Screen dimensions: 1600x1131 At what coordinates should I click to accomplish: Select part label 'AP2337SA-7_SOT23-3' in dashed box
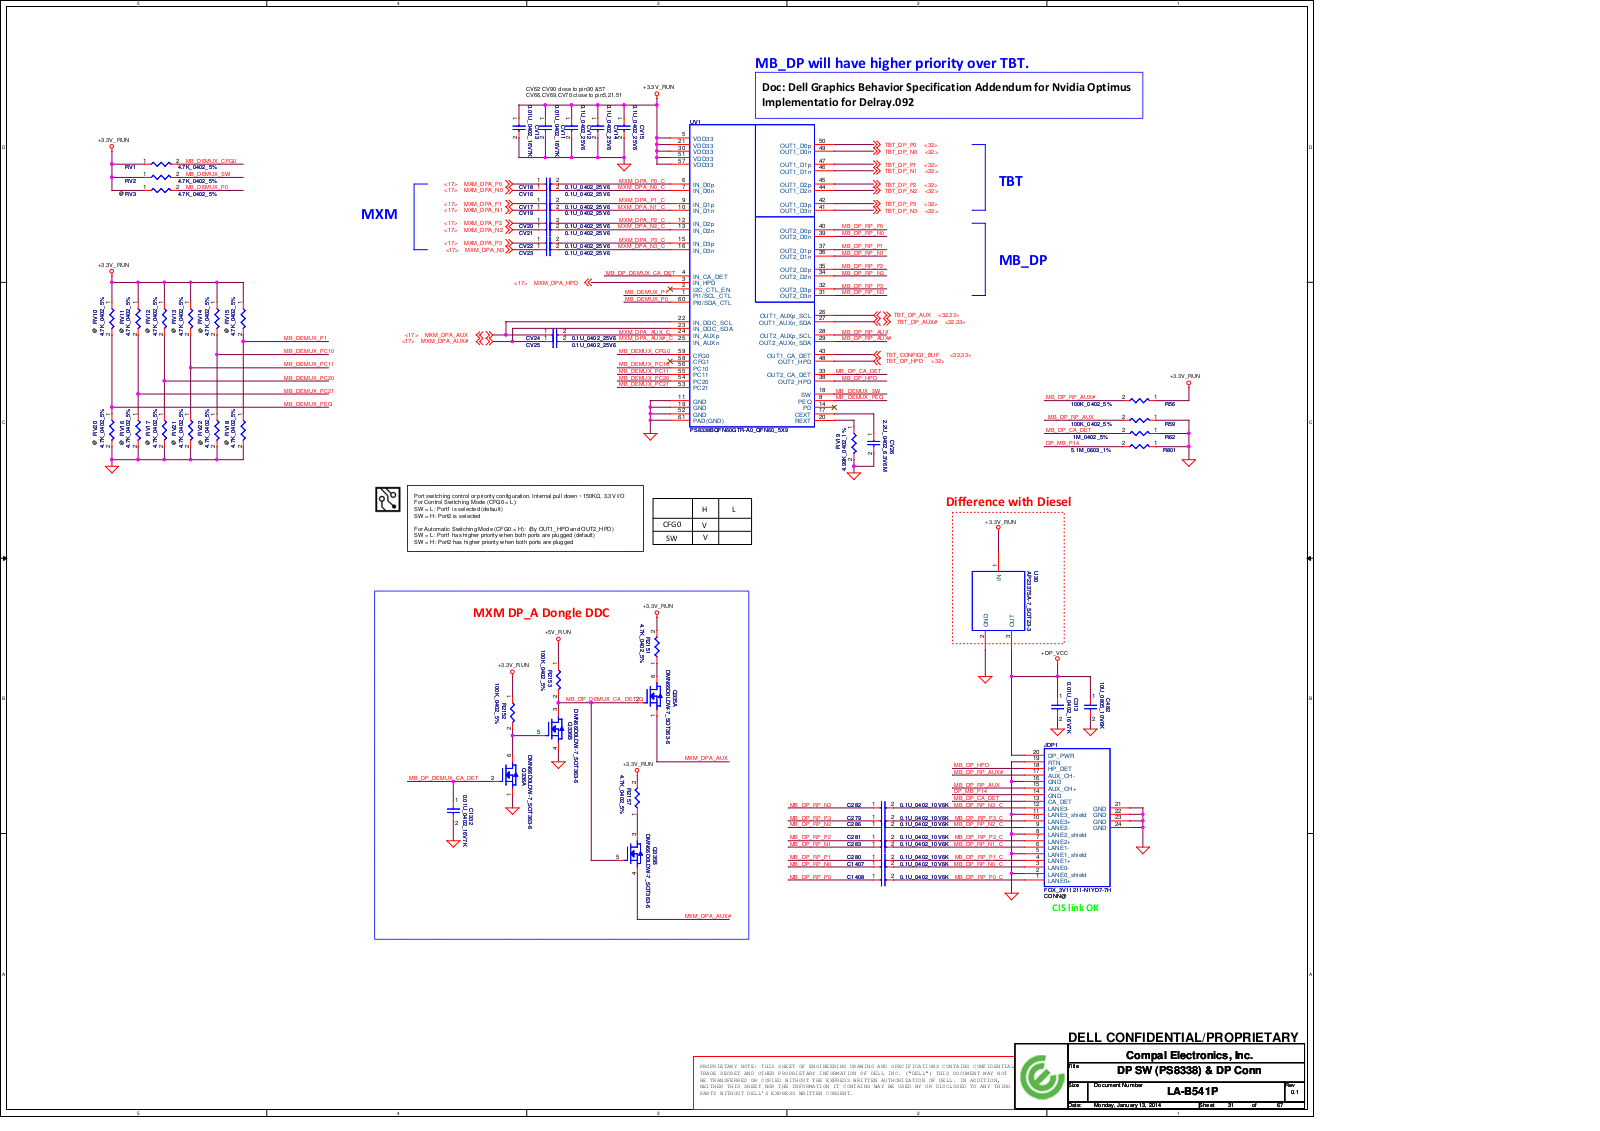1028,600
